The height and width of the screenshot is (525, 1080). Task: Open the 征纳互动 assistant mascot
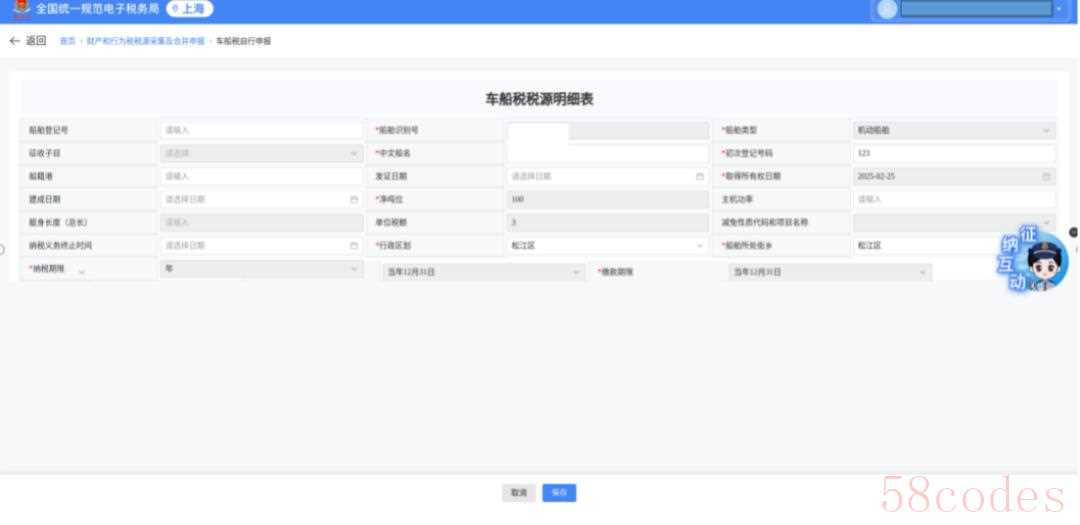[1033, 262]
